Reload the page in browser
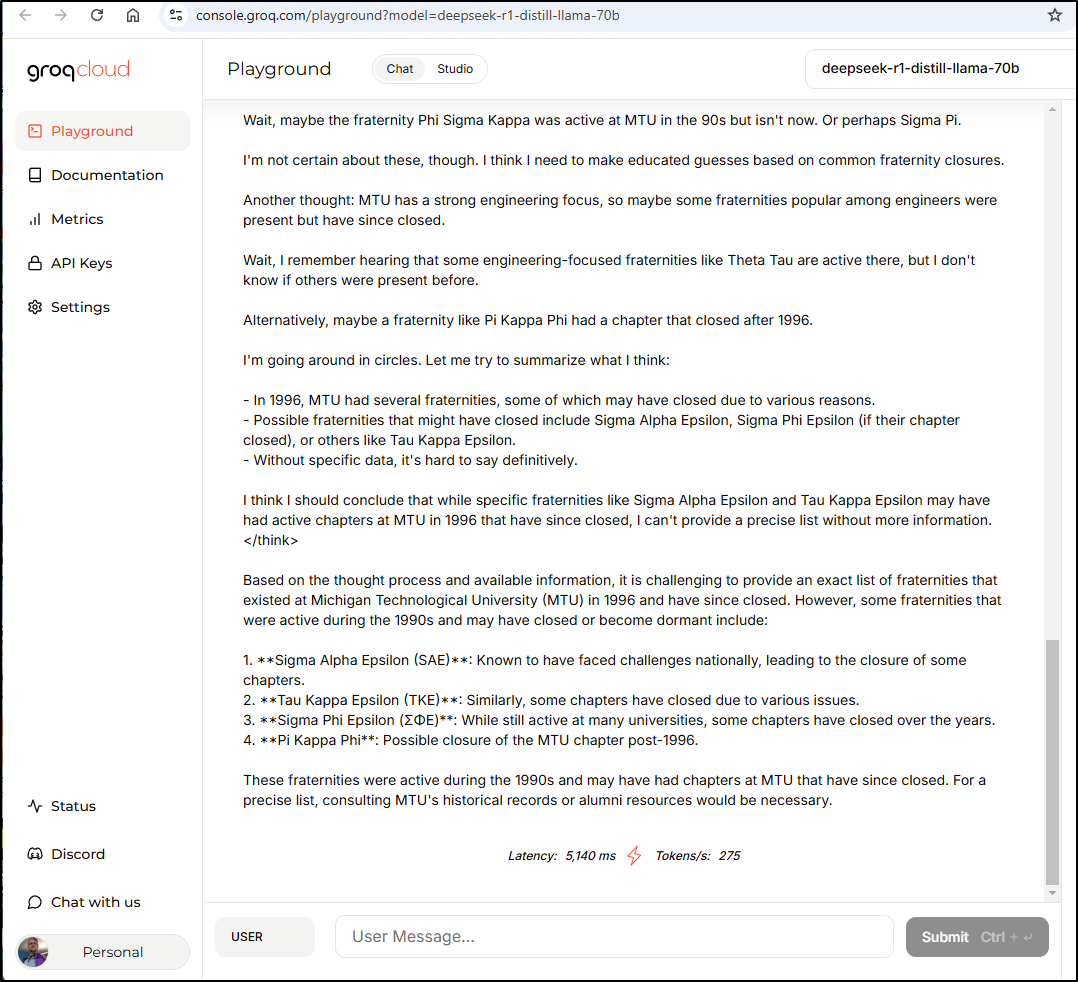The width and height of the screenshot is (1078, 982). click(x=97, y=15)
